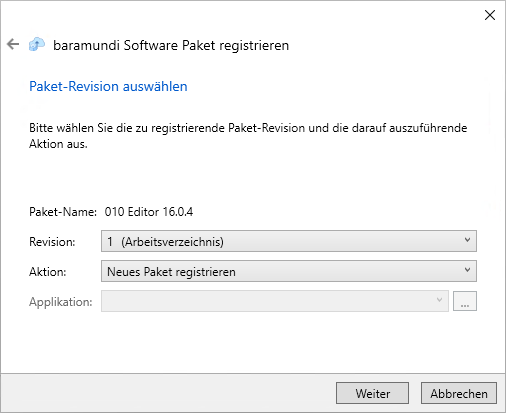Click the disabled Applikation combo box
506x413 pixels.
tap(275, 301)
